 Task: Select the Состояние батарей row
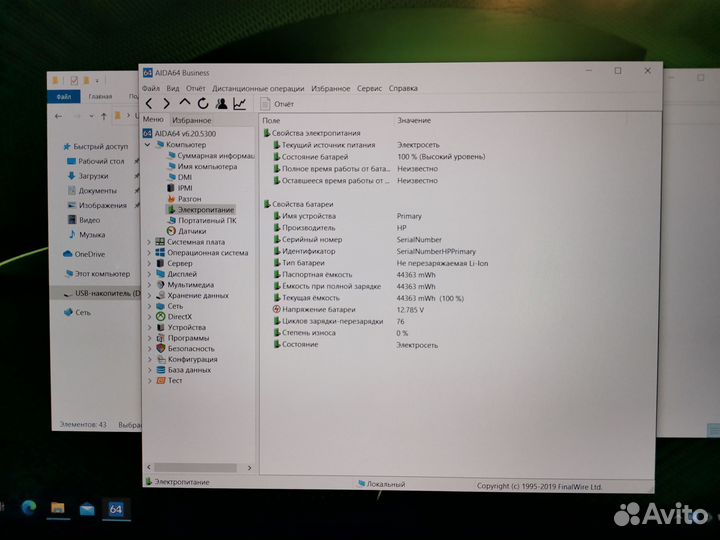tap(379, 157)
